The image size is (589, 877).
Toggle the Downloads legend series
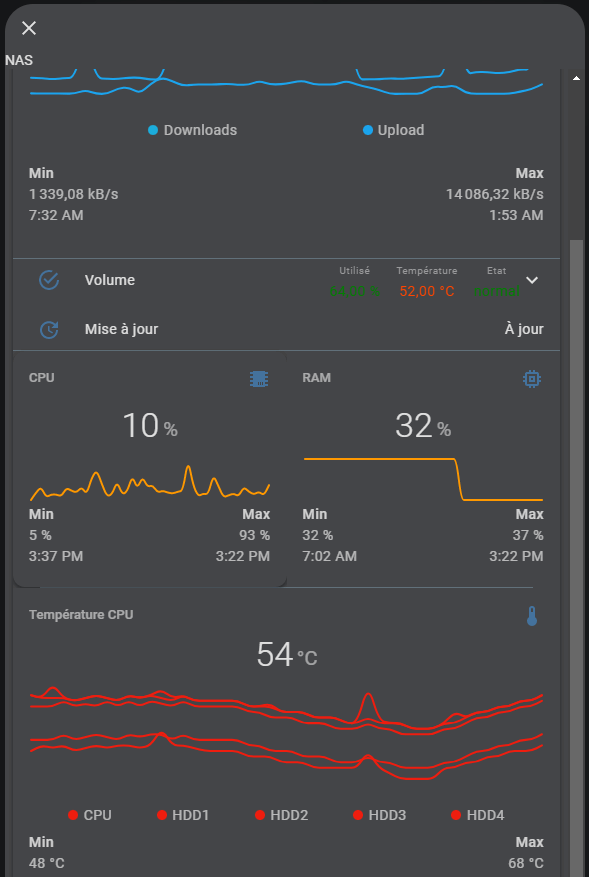click(x=192, y=130)
